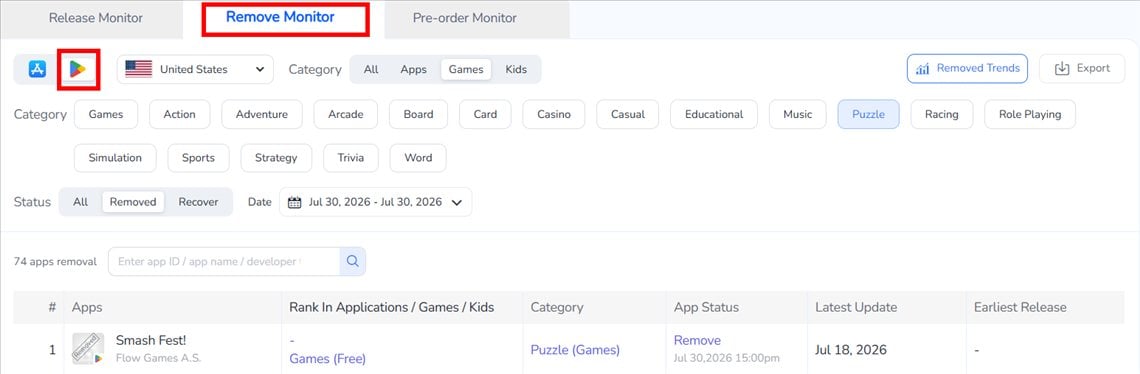Viewport: 1140px width, 374px height.
Task: Filter by Action category
Action: tap(180, 114)
